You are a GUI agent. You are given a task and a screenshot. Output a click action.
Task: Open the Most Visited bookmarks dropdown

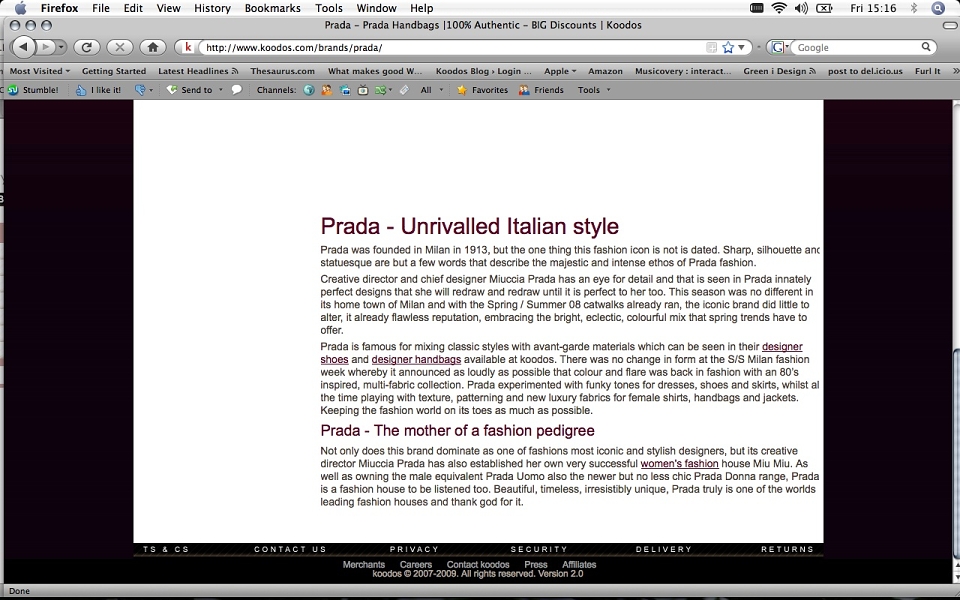[x=40, y=71]
